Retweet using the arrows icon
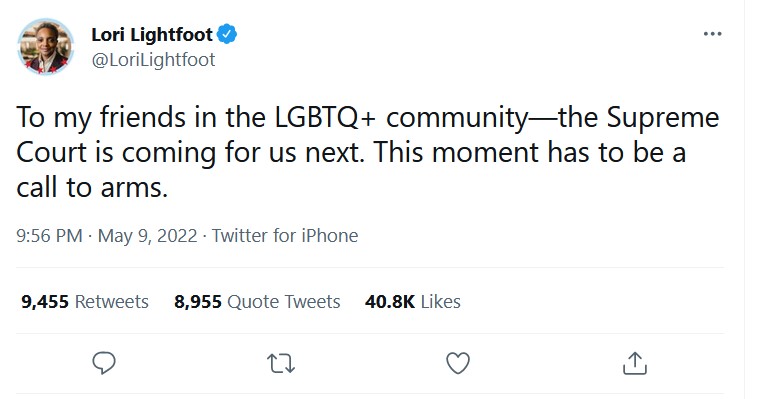 [281, 364]
